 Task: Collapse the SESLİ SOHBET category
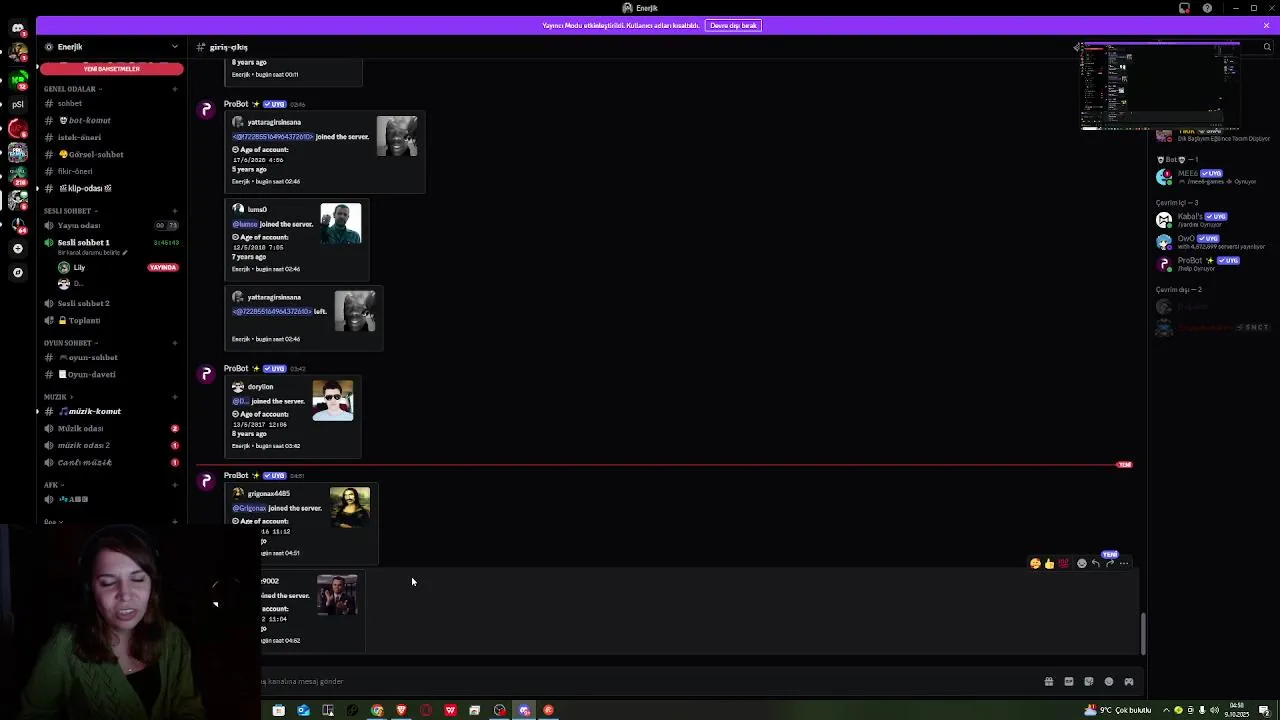click(69, 211)
